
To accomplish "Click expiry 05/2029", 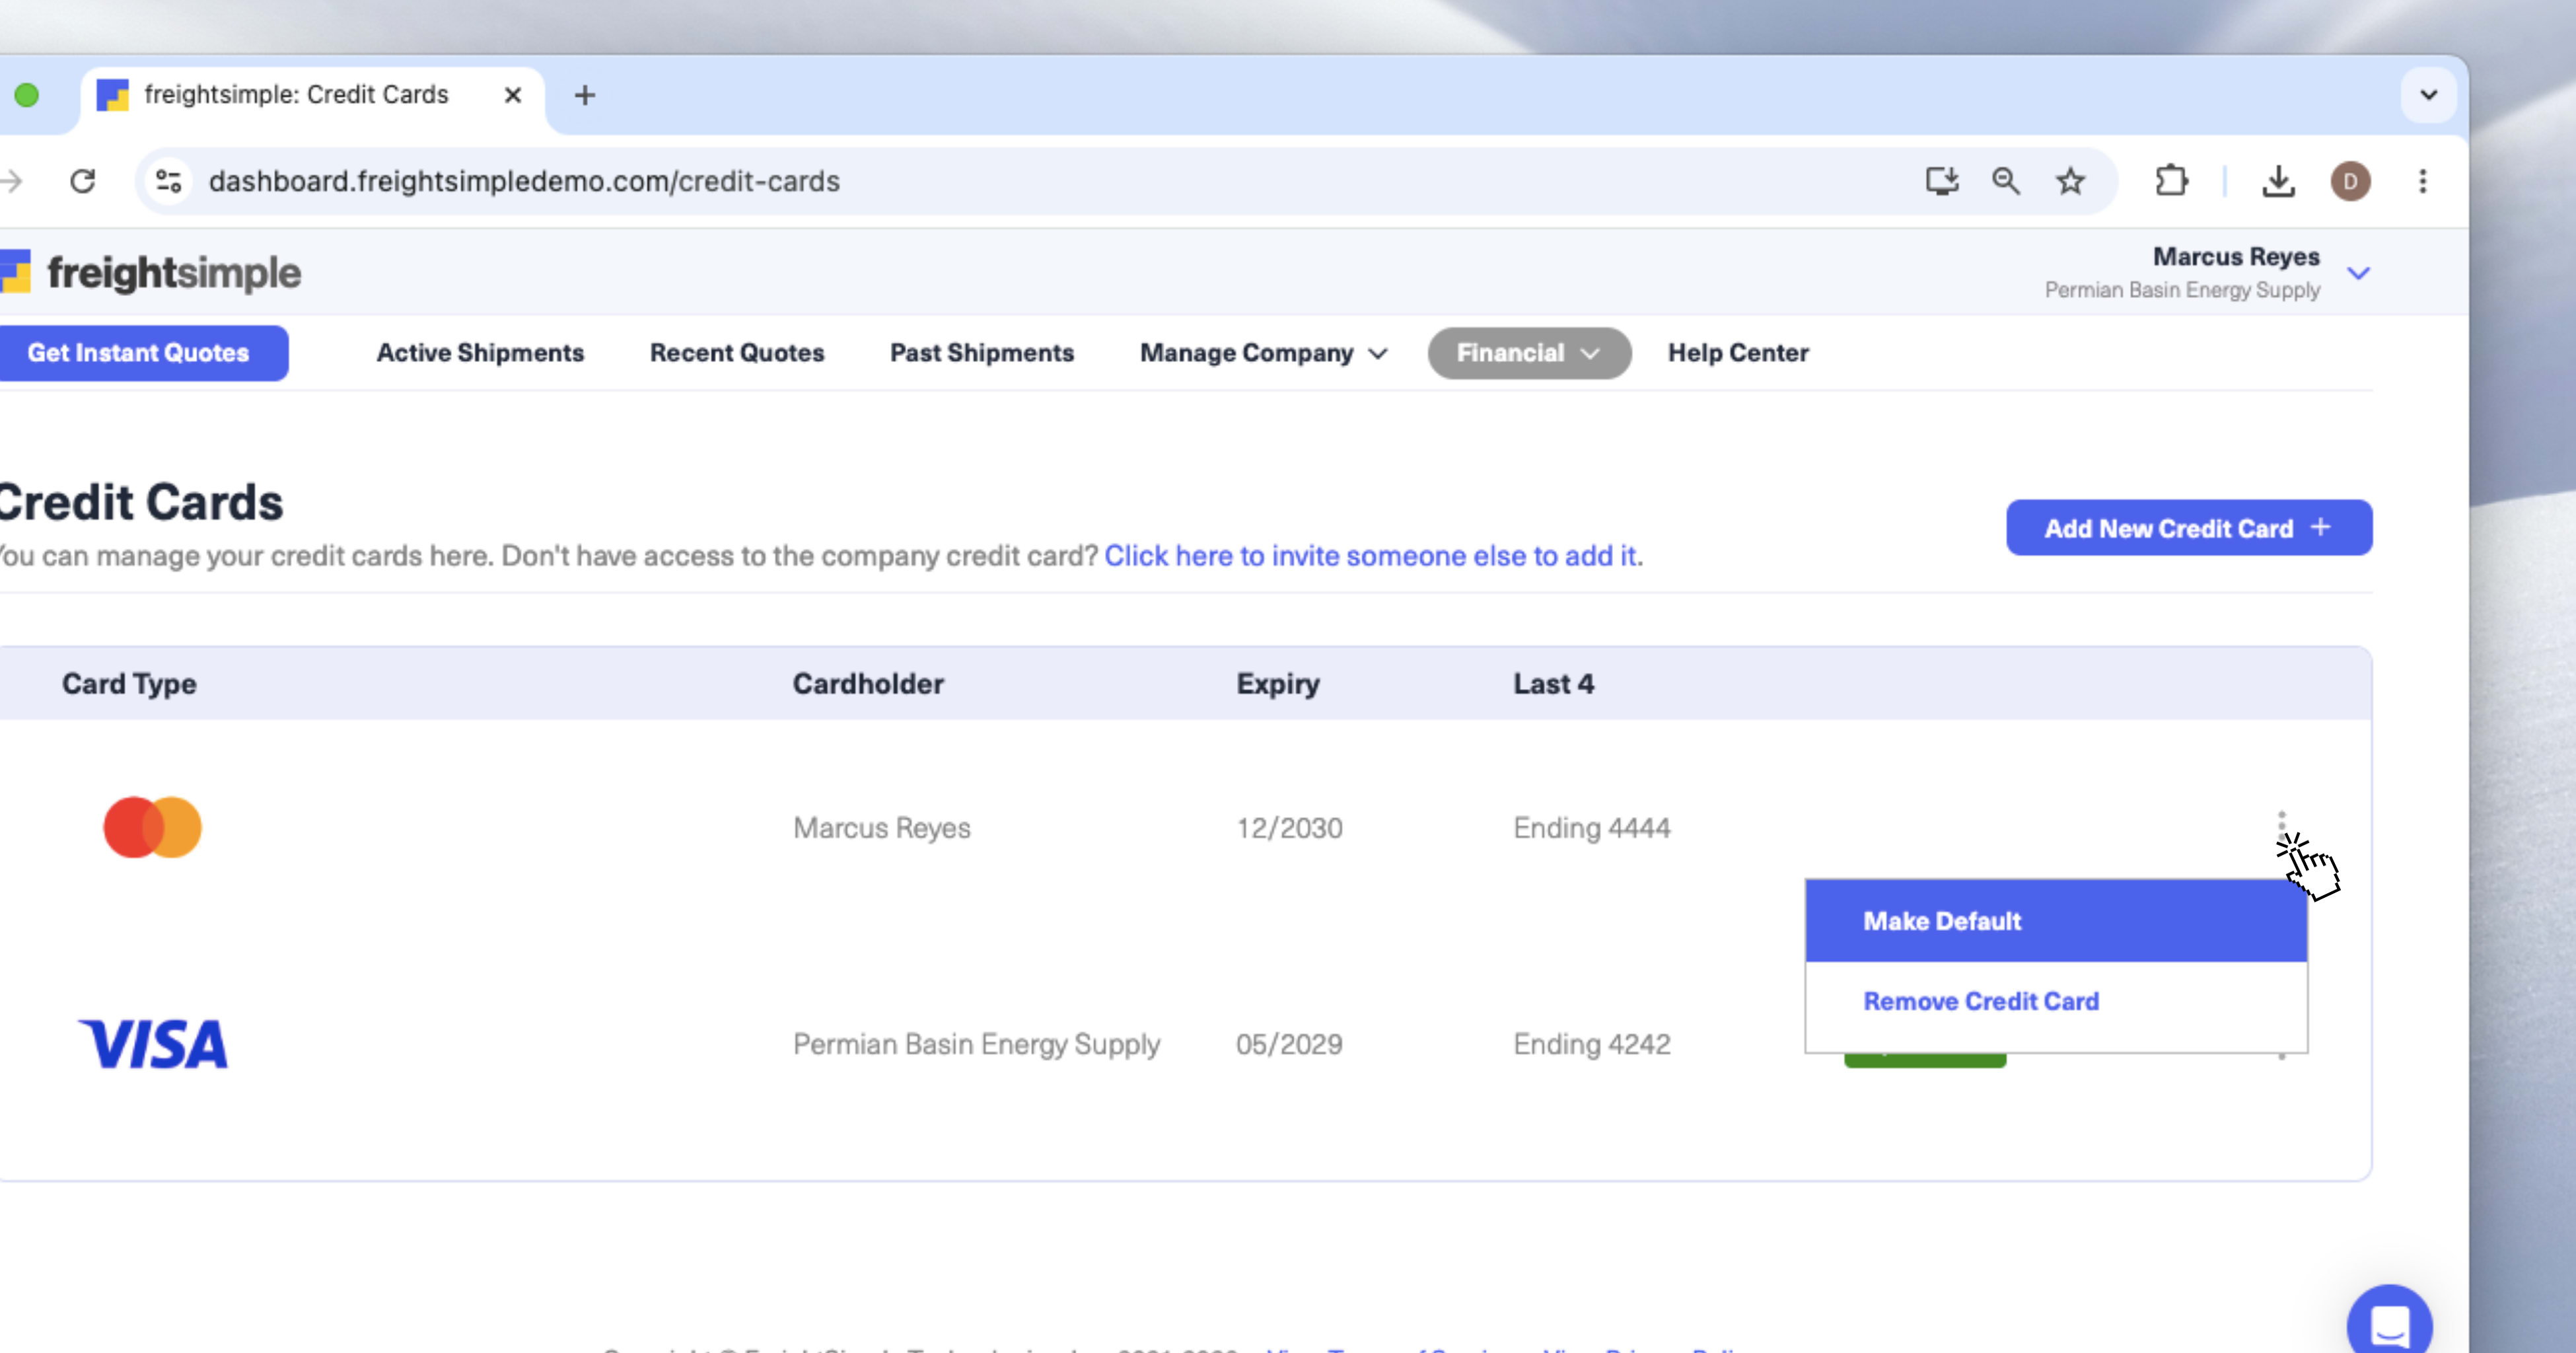I will tap(1289, 1044).
